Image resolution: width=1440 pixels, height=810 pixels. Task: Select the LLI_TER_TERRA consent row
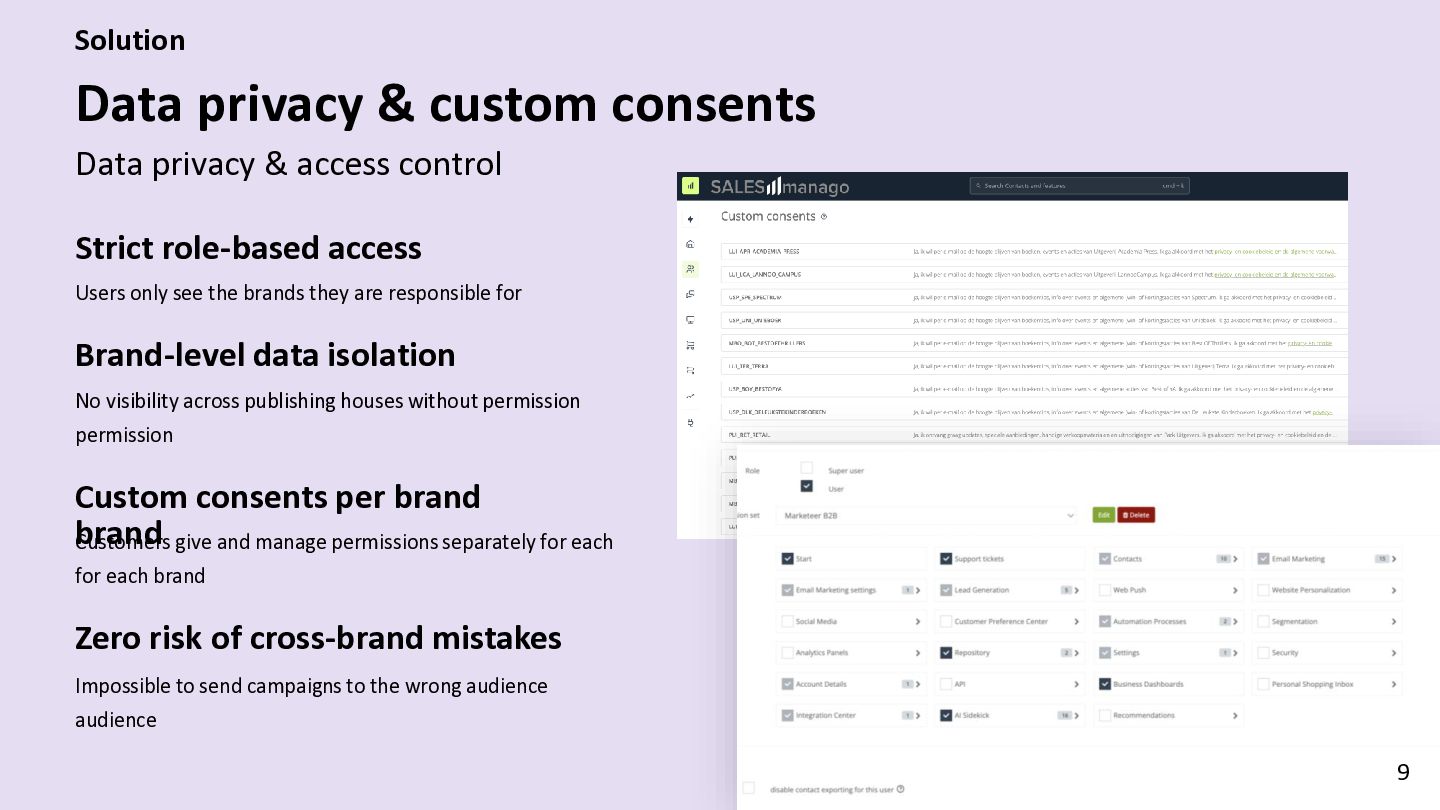[x=1034, y=366]
